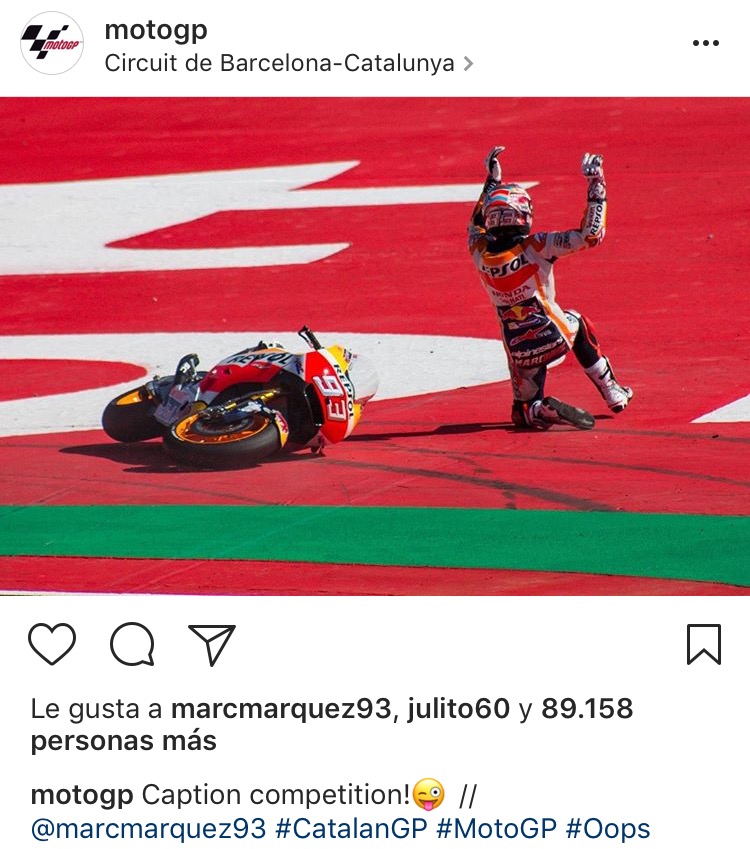Open motogp username in the caption
Screen dimensions: 750x849
[x=82, y=795]
